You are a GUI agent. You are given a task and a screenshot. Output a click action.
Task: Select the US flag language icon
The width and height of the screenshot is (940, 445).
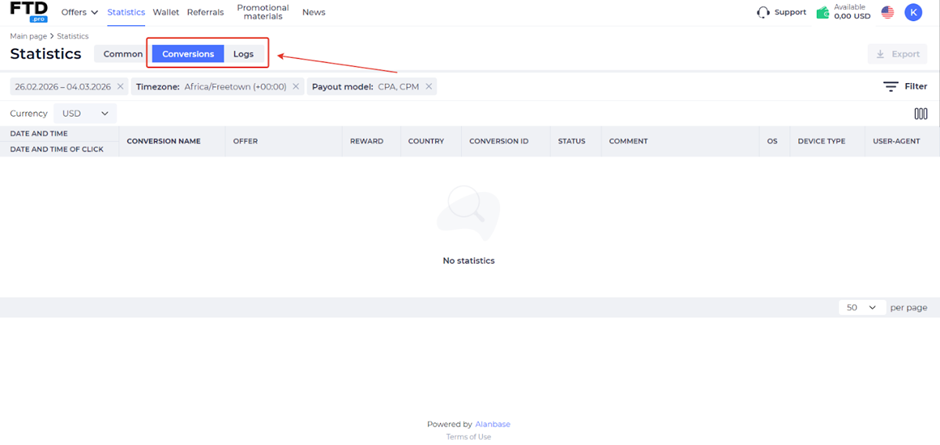pyautogui.click(x=887, y=12)
